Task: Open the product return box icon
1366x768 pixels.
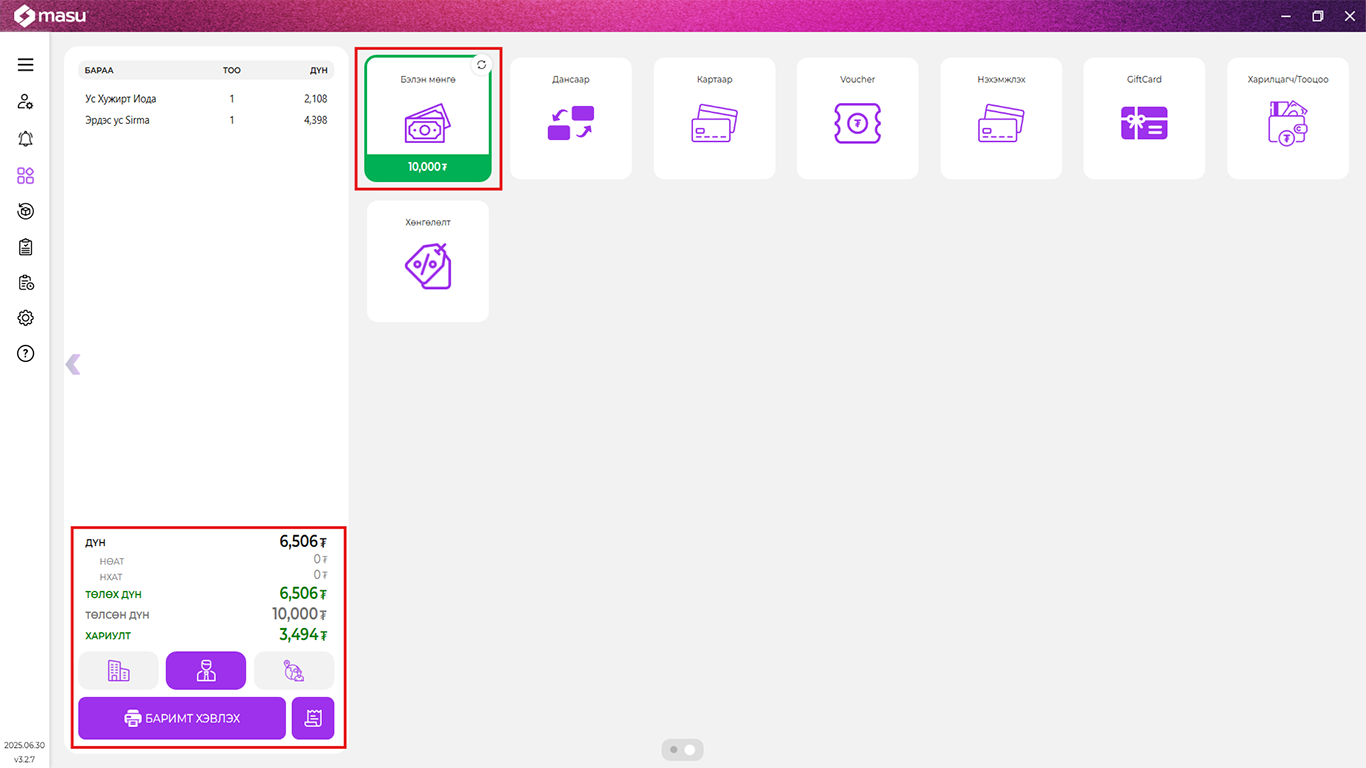Action: pos(25,211)
